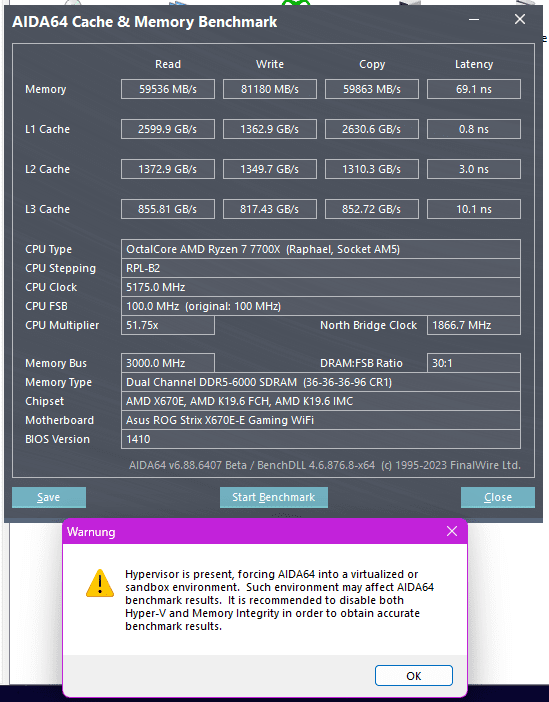Screen dimensions: 549x702
Task: Click Chipset field AMD X670E
Action: [321, 401]
